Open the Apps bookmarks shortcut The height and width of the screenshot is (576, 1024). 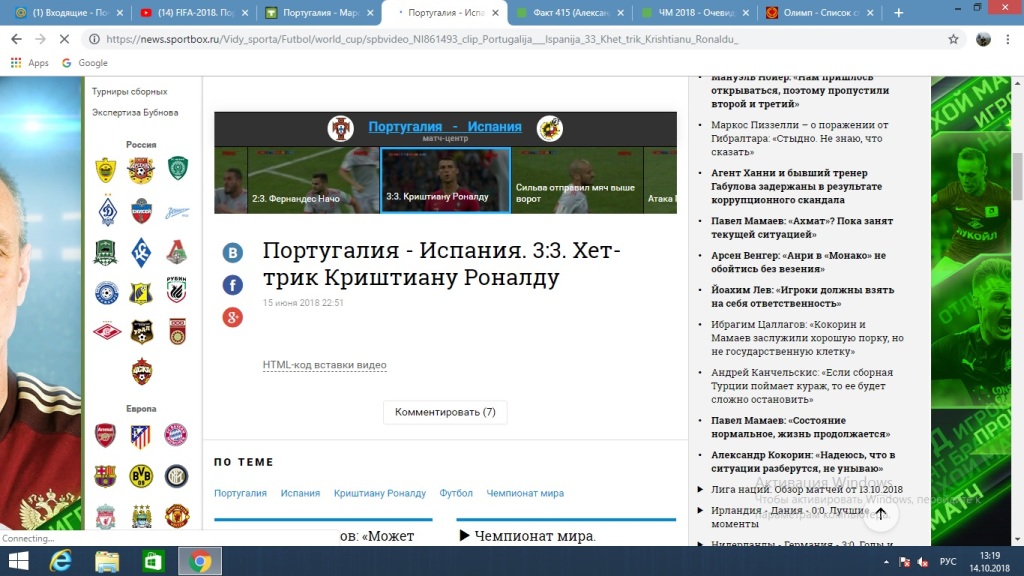(30, 63)
